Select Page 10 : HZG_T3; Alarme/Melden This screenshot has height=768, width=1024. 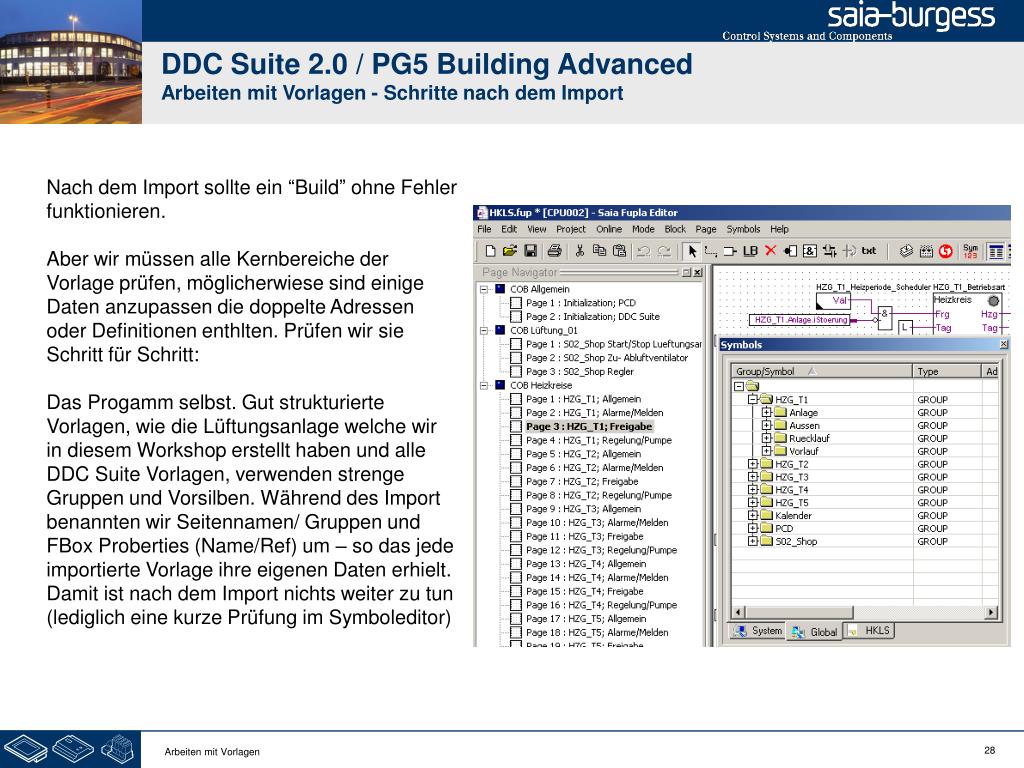click(x=597, y=522)
